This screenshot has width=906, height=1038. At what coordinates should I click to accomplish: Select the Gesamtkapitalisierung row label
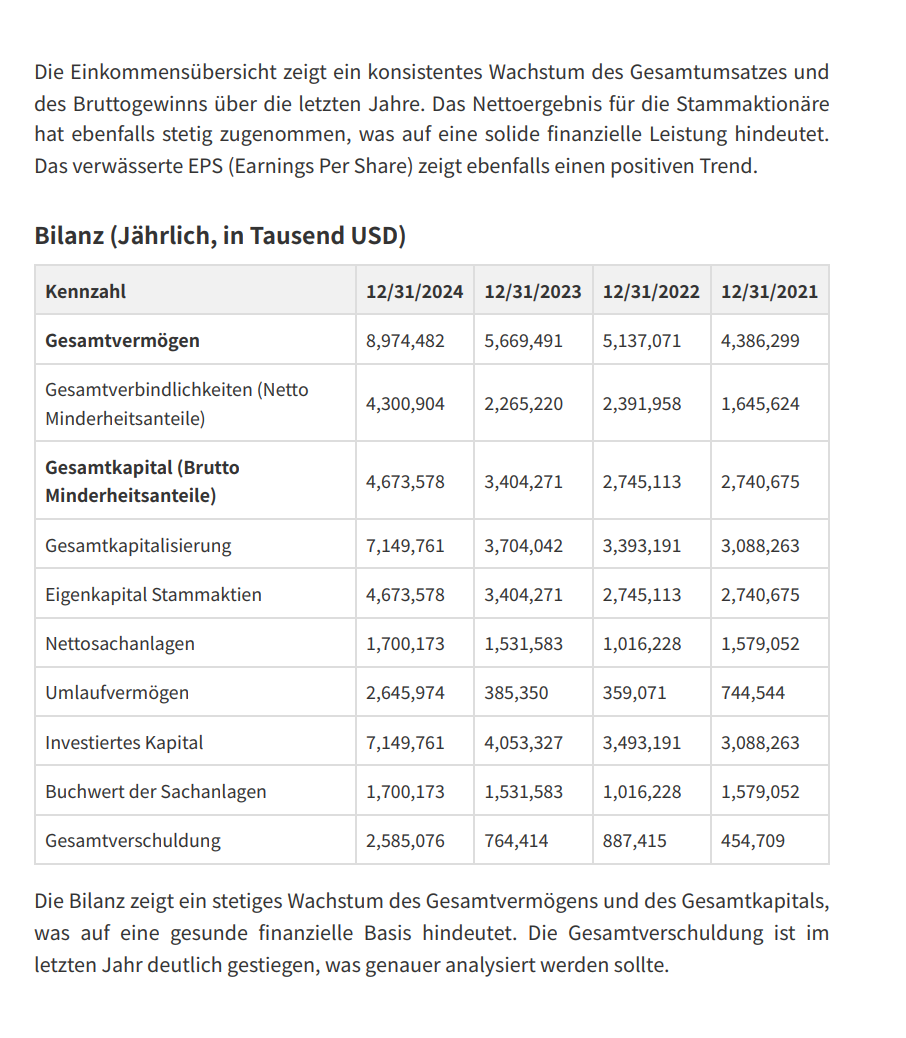(x=138, y=545)
